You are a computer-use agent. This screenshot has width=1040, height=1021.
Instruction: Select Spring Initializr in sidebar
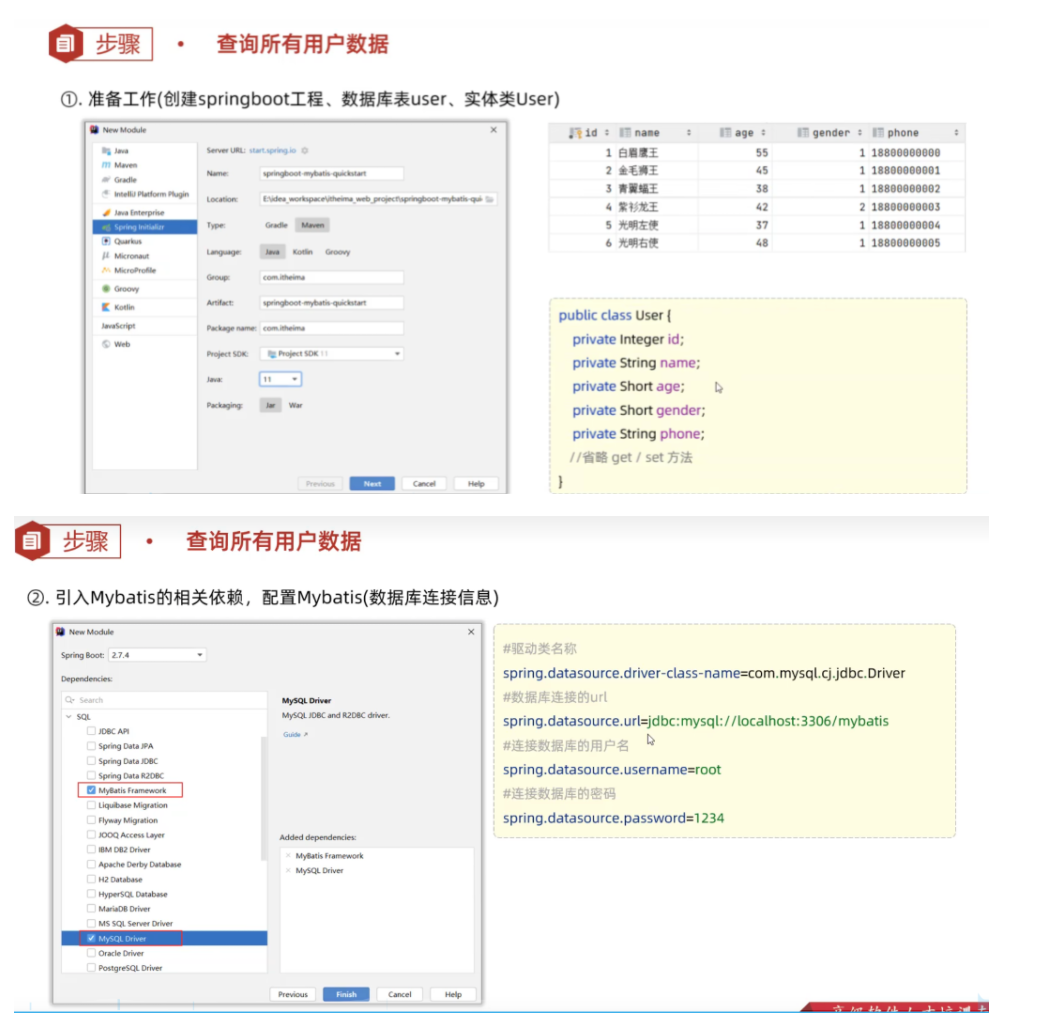pos(145,227)
